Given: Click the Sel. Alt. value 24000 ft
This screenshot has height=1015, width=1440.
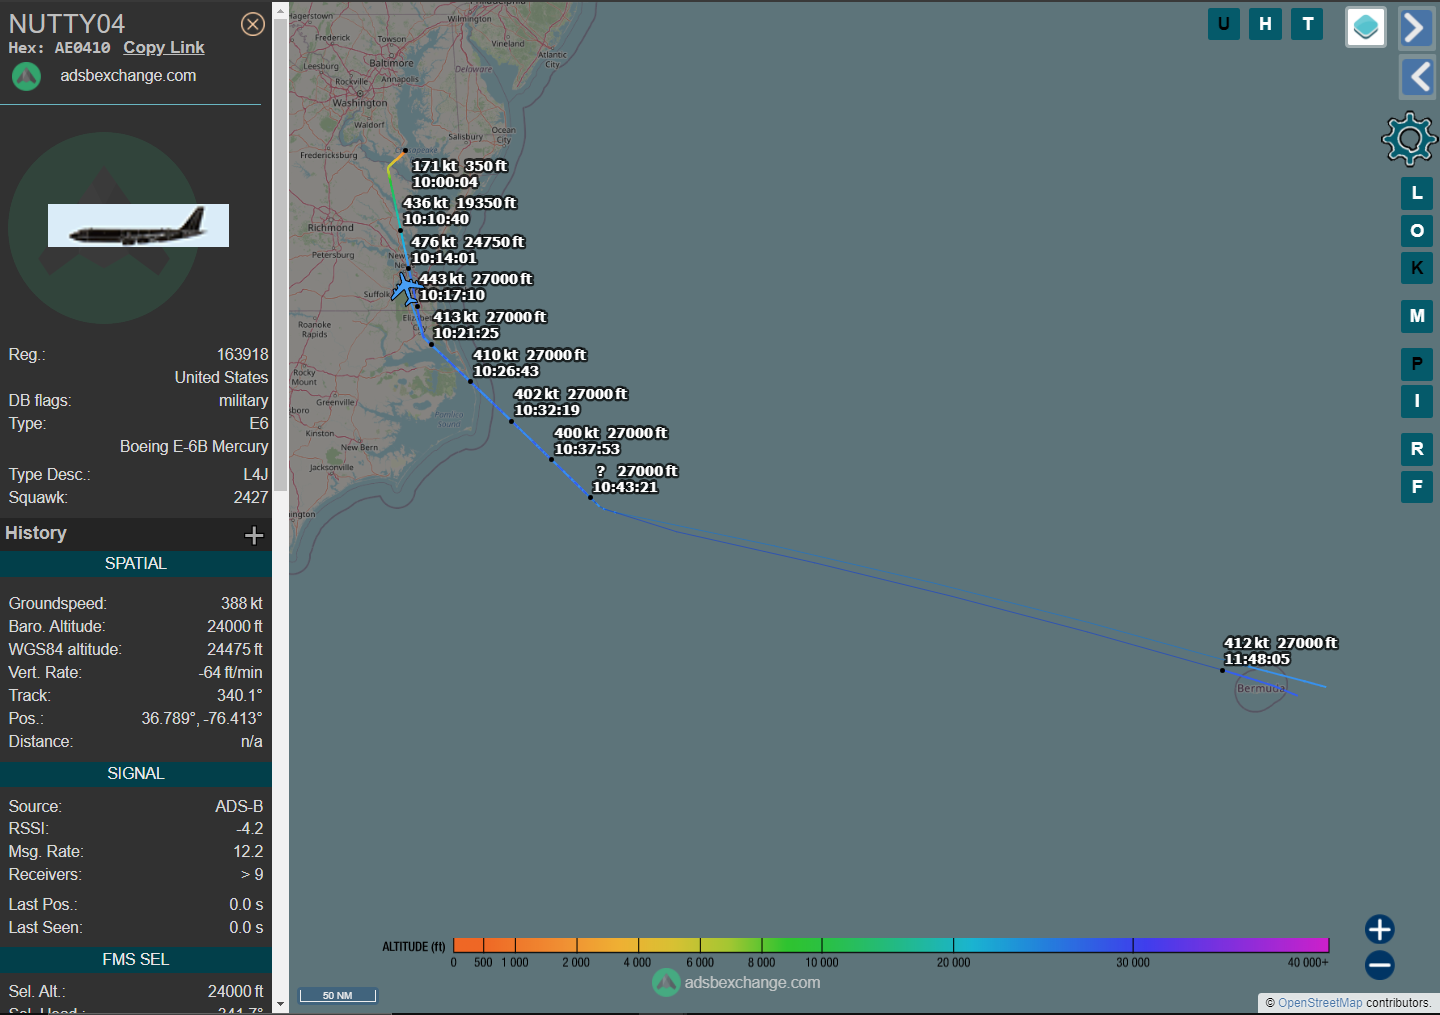Looking at the screenshot, I should point(236,992).
